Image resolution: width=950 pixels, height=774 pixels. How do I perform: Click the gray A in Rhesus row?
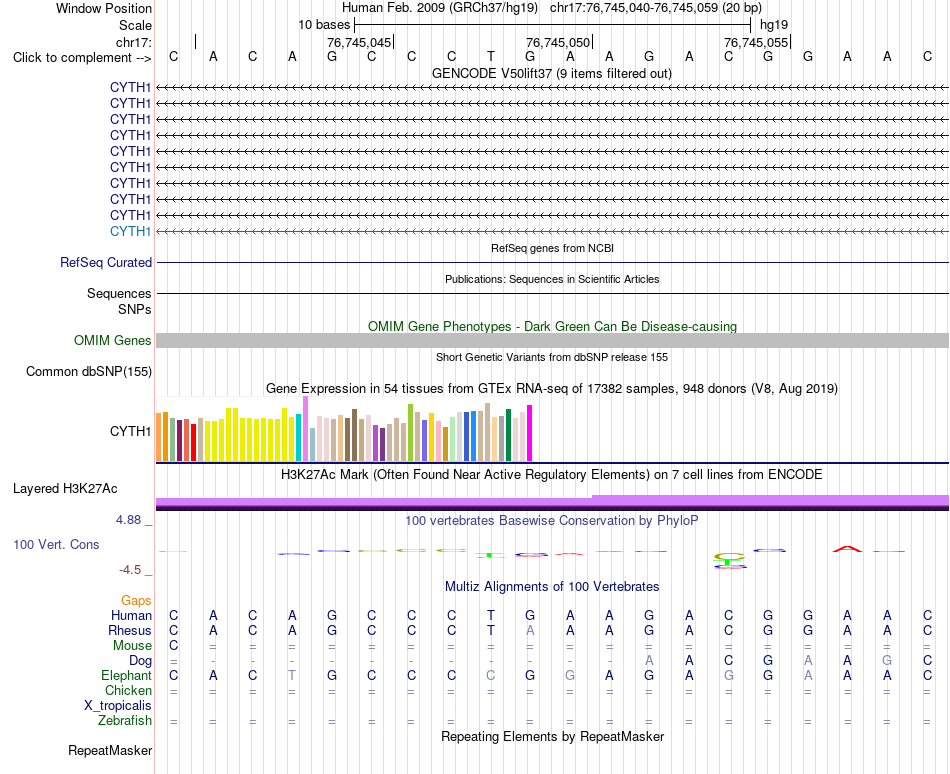coord(530,631)
